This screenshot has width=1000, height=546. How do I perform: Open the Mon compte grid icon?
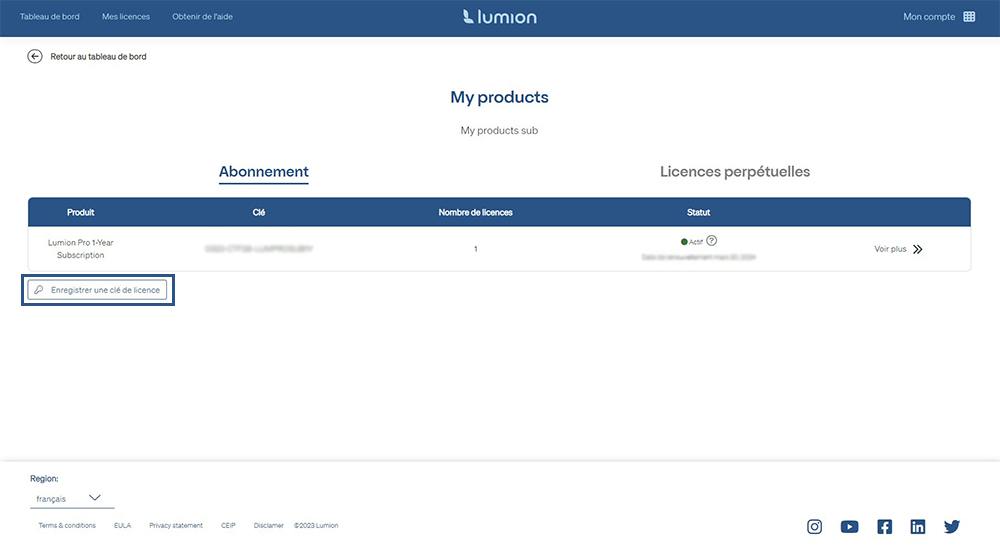pos(969,17)
